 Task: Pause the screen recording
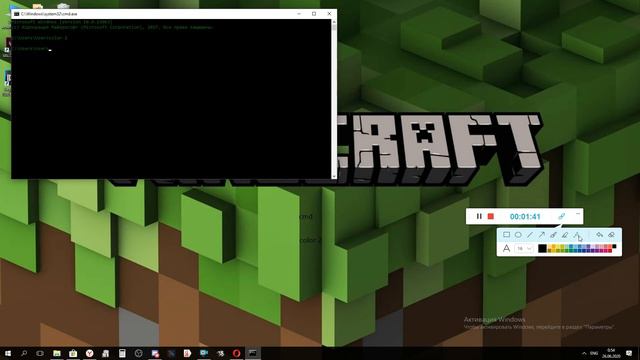pyautogui.click(x=479, y=216)
